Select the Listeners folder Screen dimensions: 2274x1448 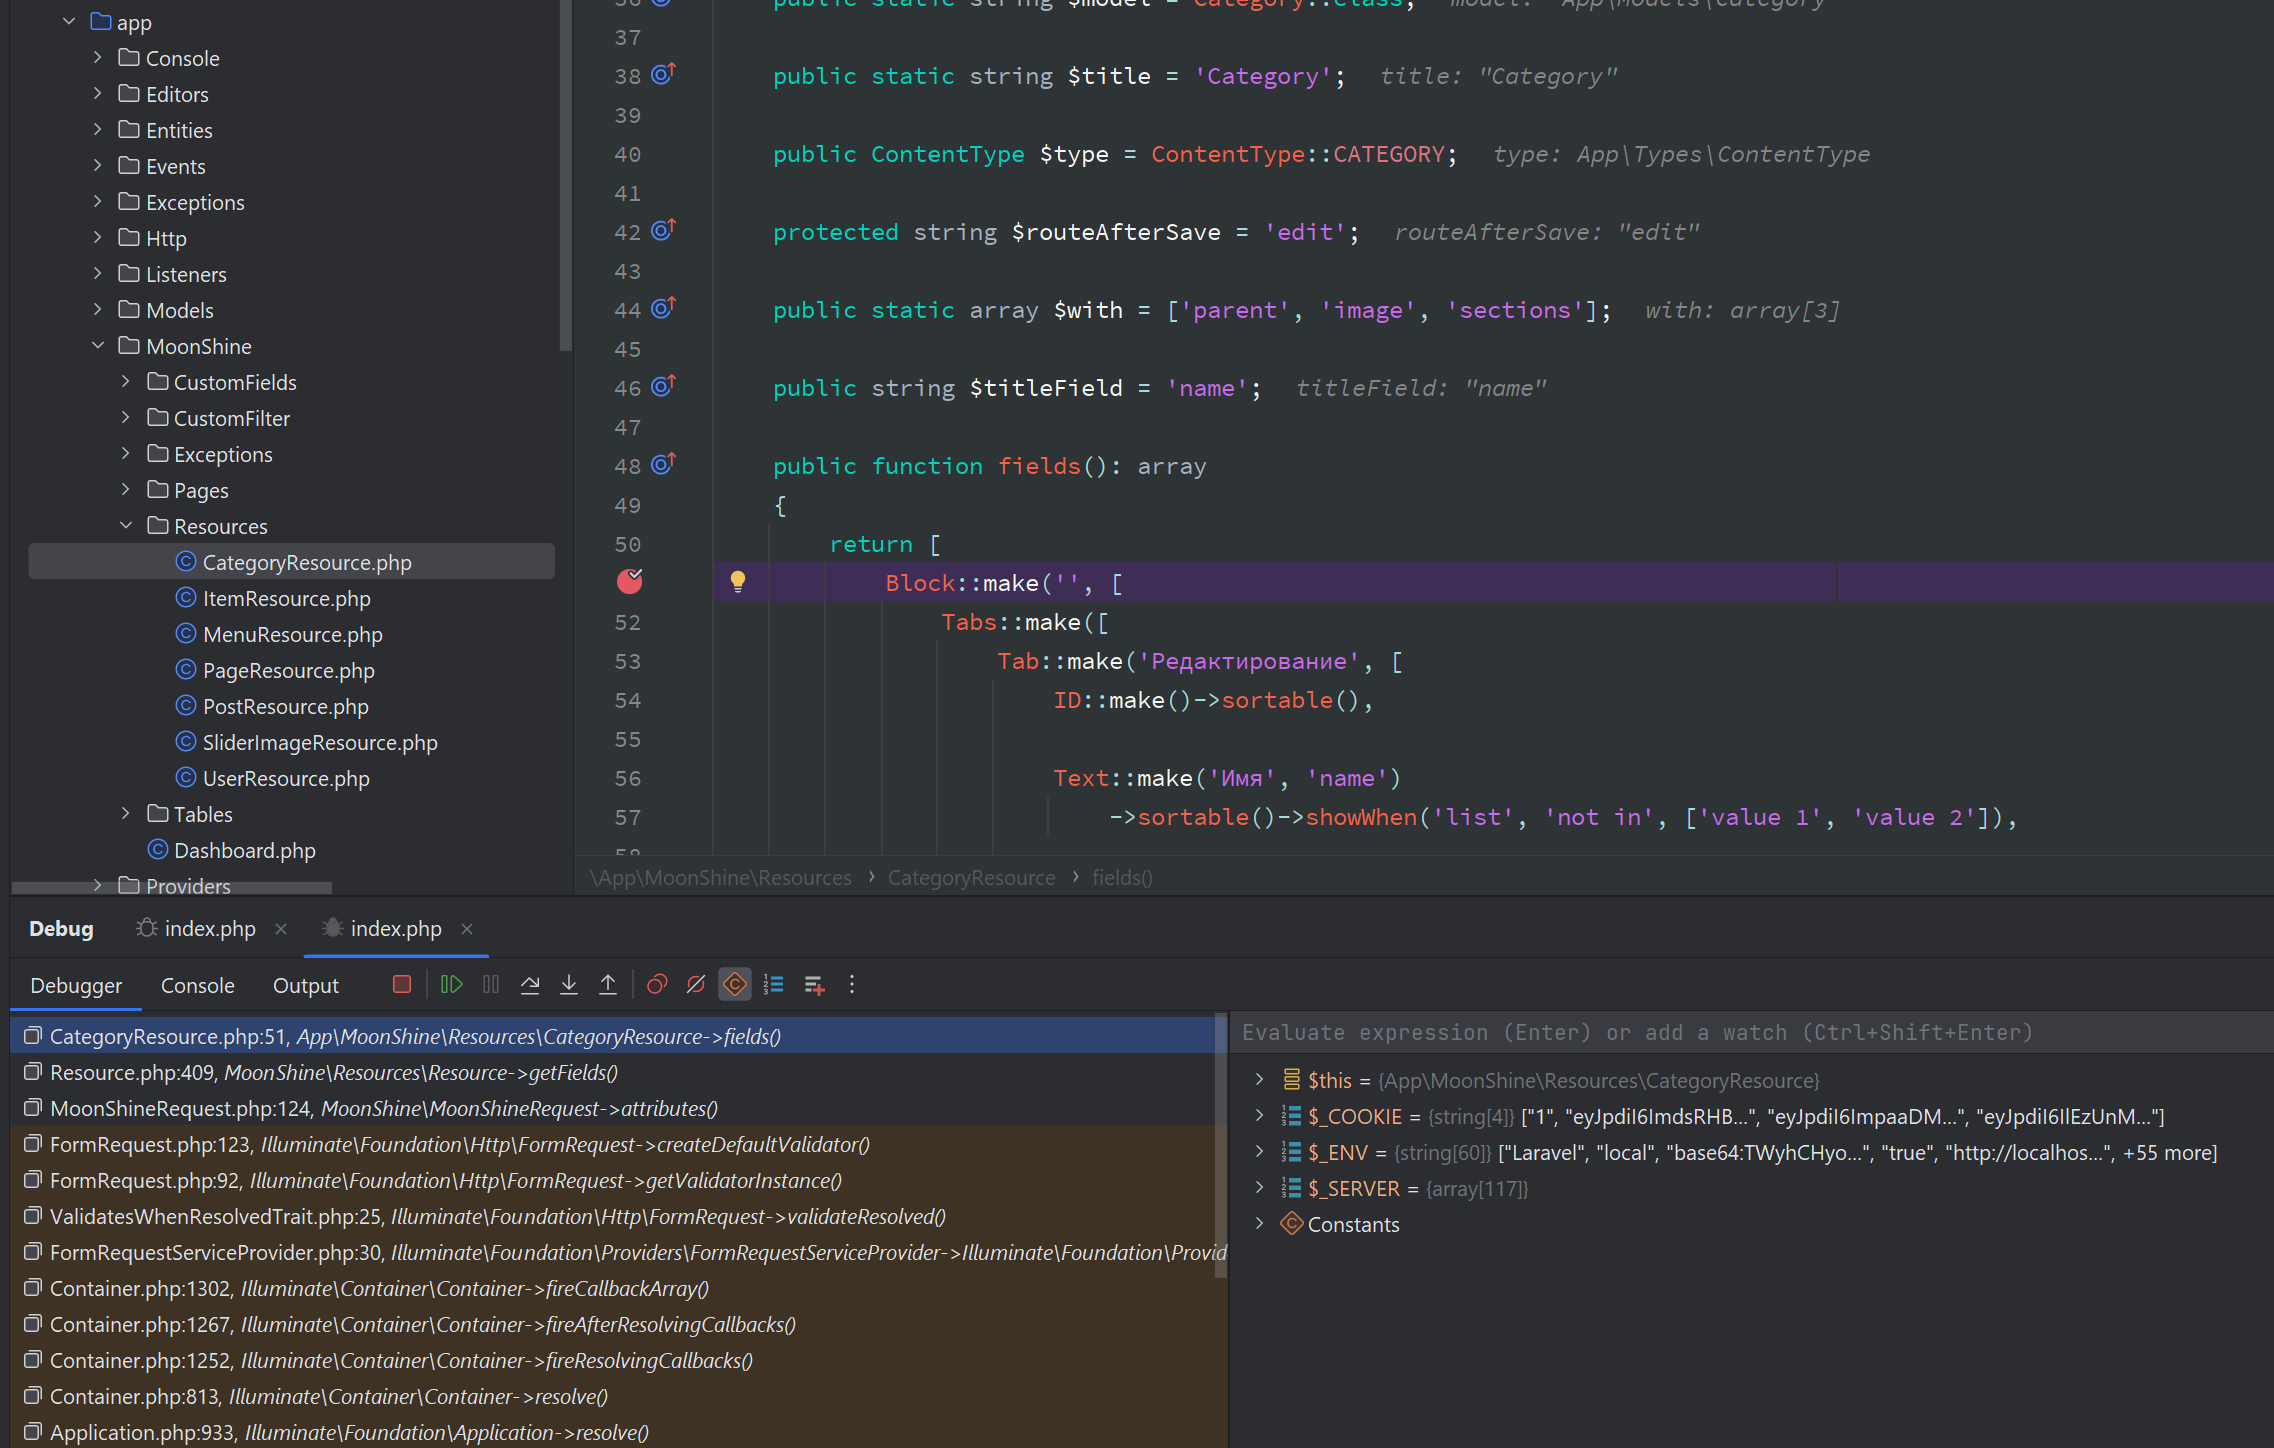click(x=186, y=274)
